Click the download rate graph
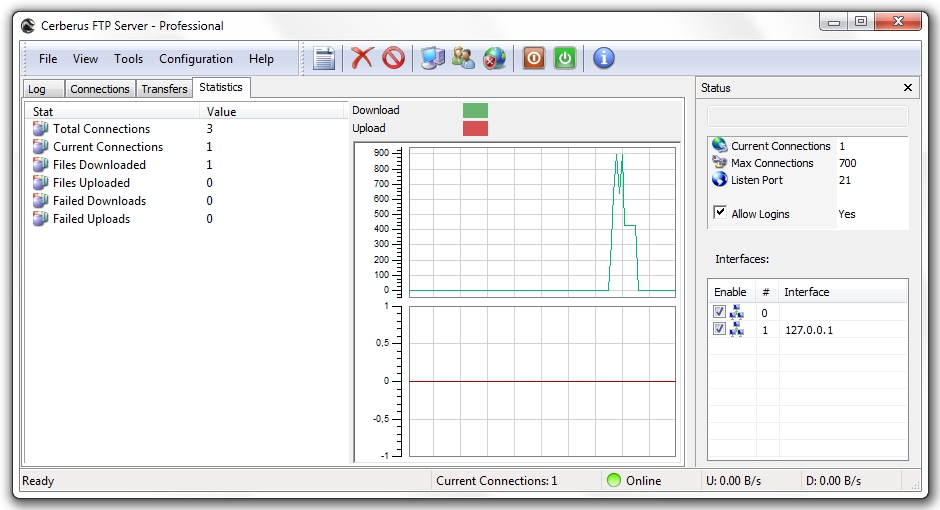940x510 pixels. click(x=542, y=222)
